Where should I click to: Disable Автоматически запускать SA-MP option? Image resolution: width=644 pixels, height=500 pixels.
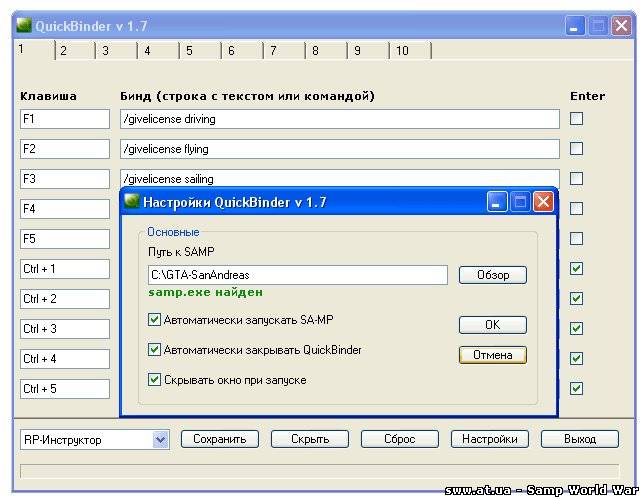(x=154, y=320)
